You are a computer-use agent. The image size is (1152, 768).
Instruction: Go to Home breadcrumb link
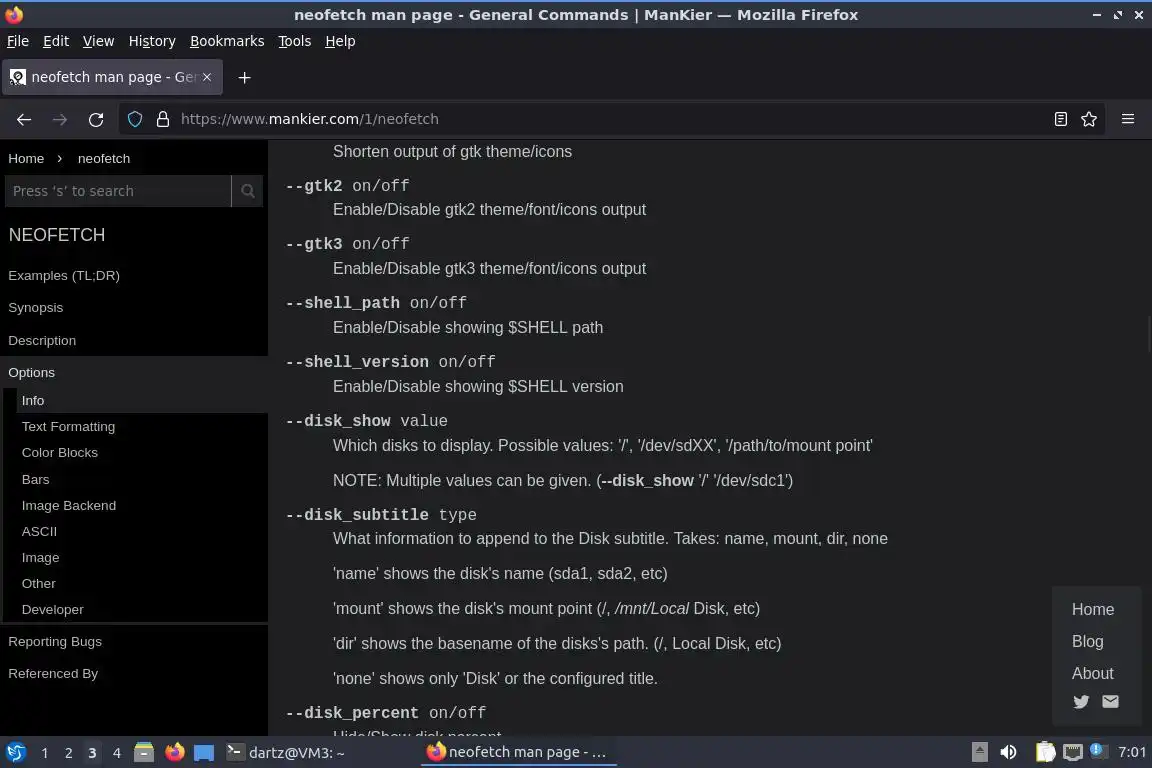(26, 159)
